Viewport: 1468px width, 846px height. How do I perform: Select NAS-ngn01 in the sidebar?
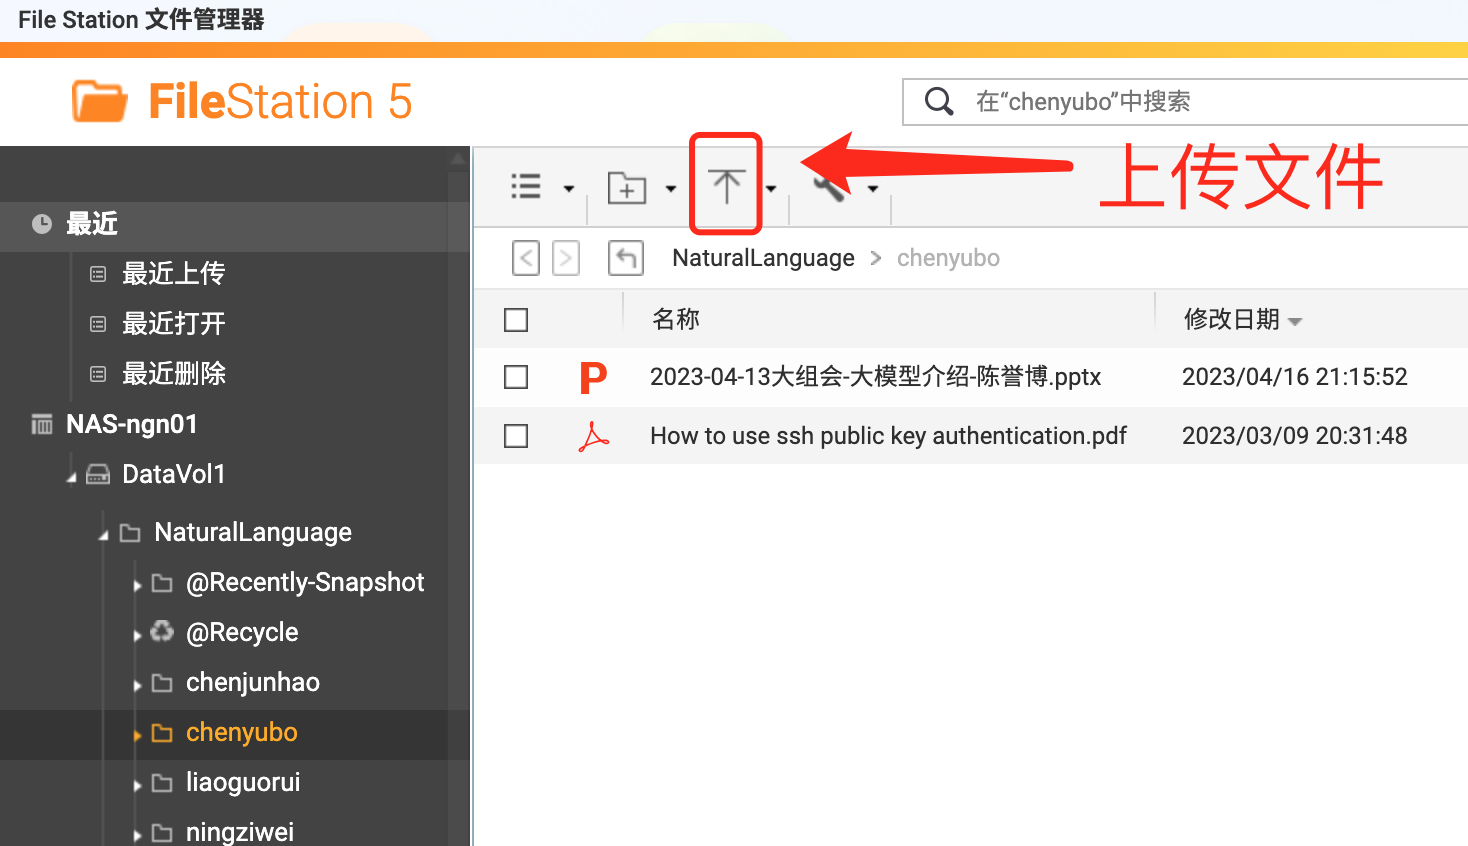(x=132, y=424)
